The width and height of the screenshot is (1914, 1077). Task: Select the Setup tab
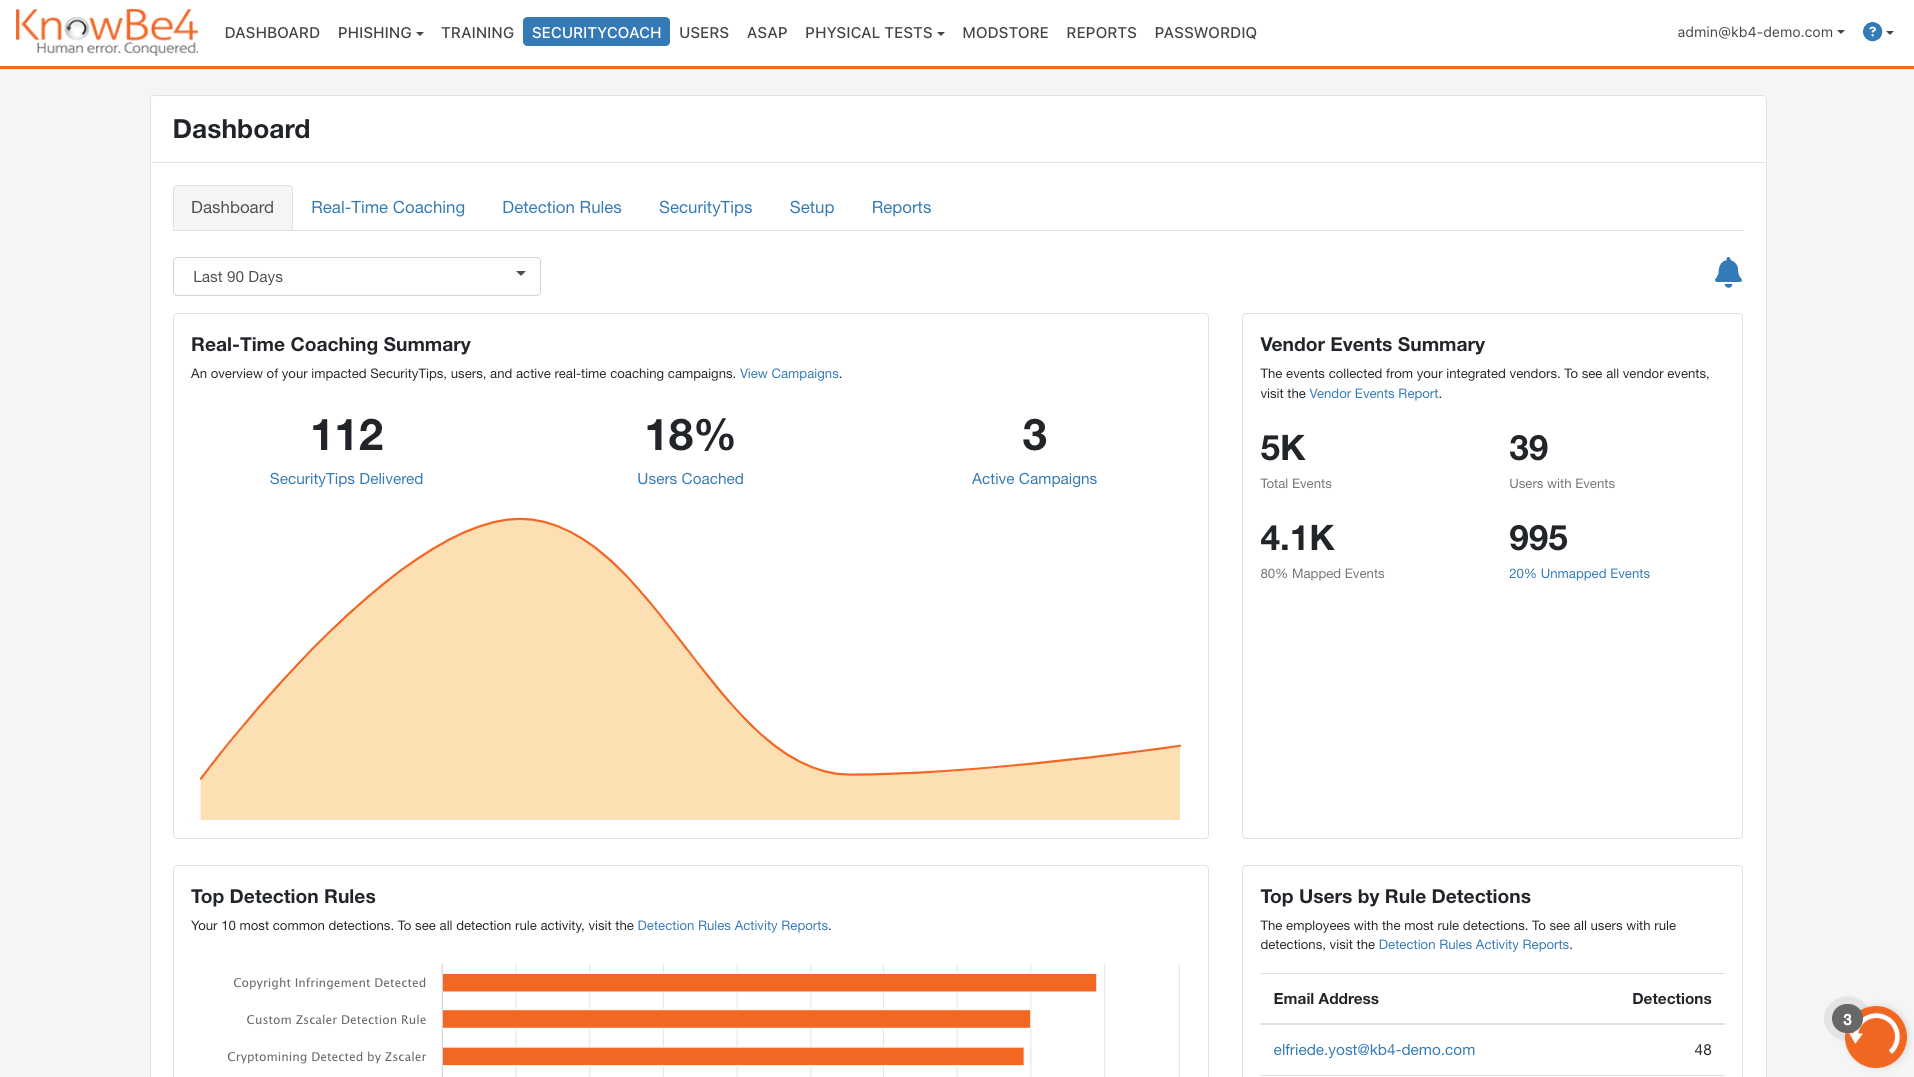(x=811, y=207)
